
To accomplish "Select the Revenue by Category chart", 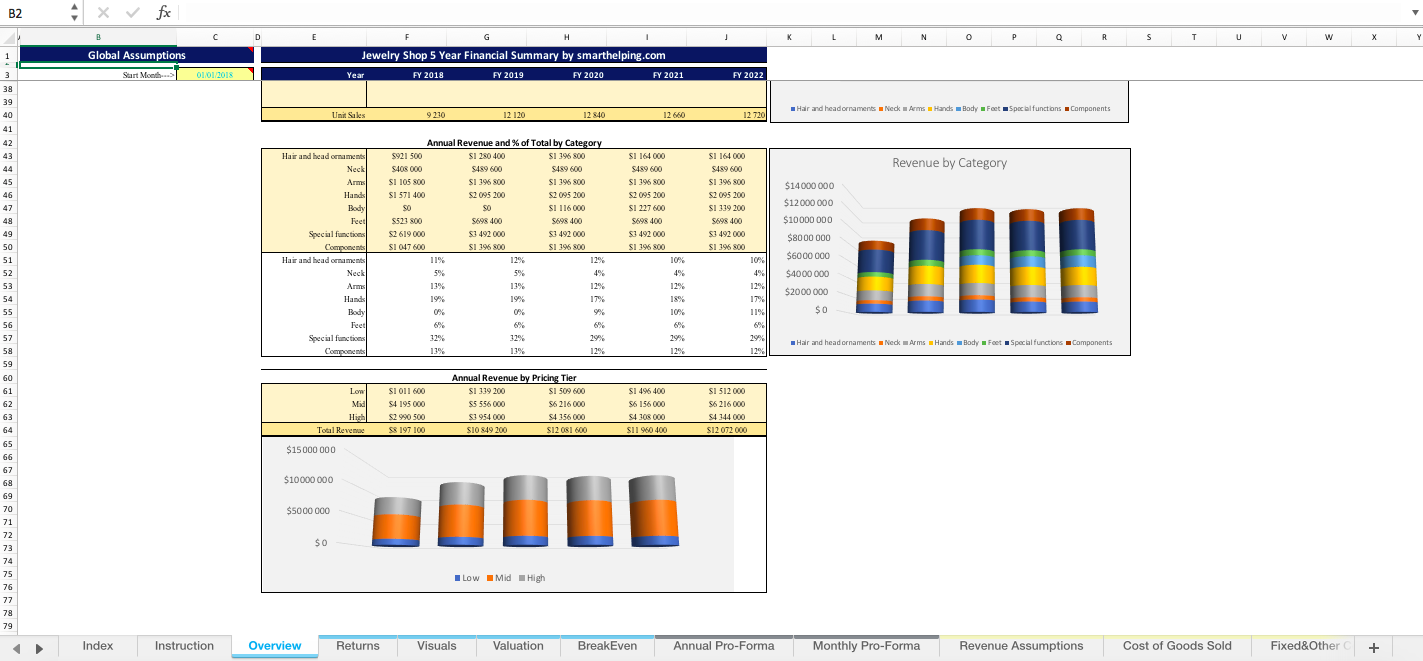I will pos(950,250).
